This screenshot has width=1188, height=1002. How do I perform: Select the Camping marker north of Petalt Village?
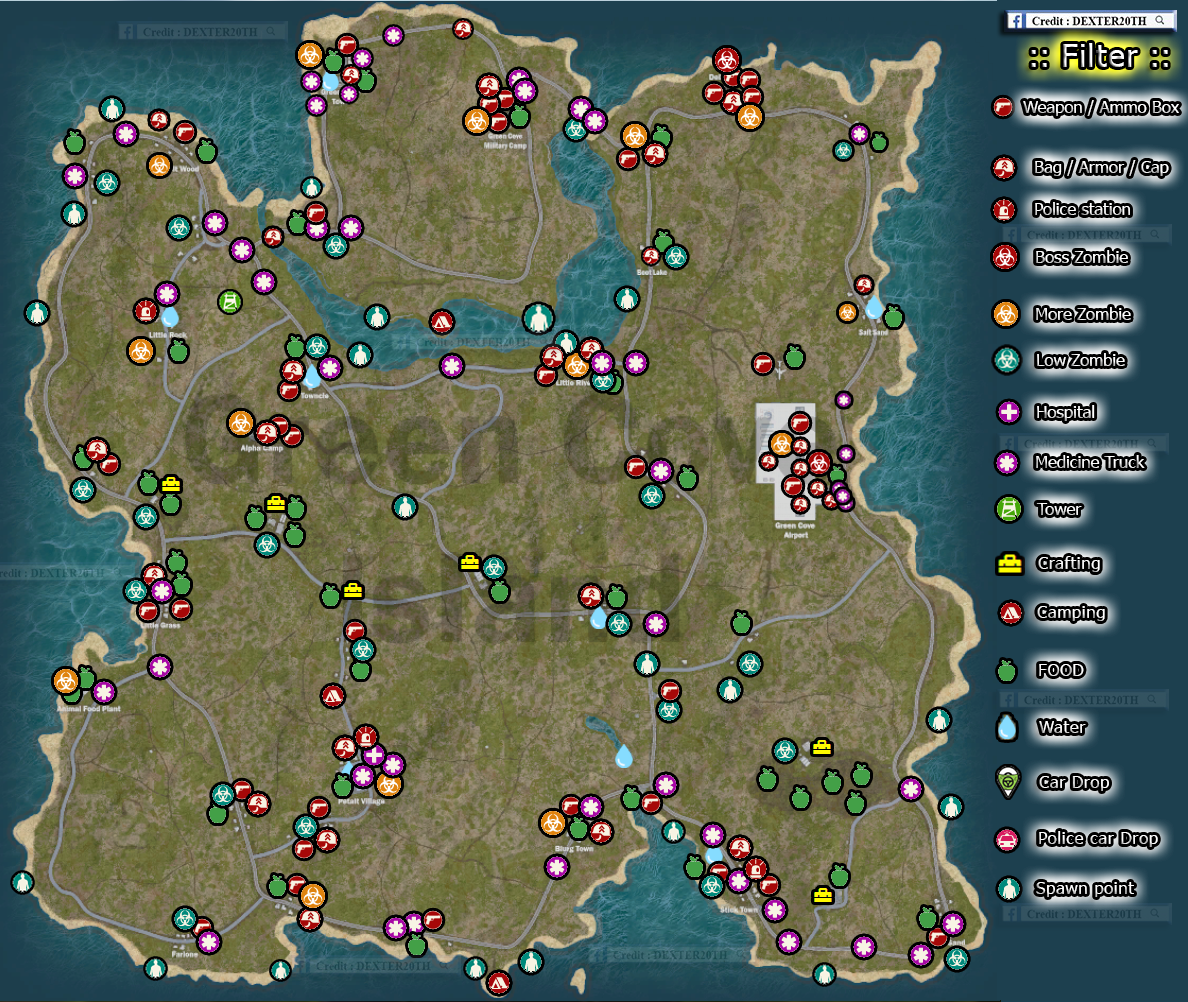point(333,695)
